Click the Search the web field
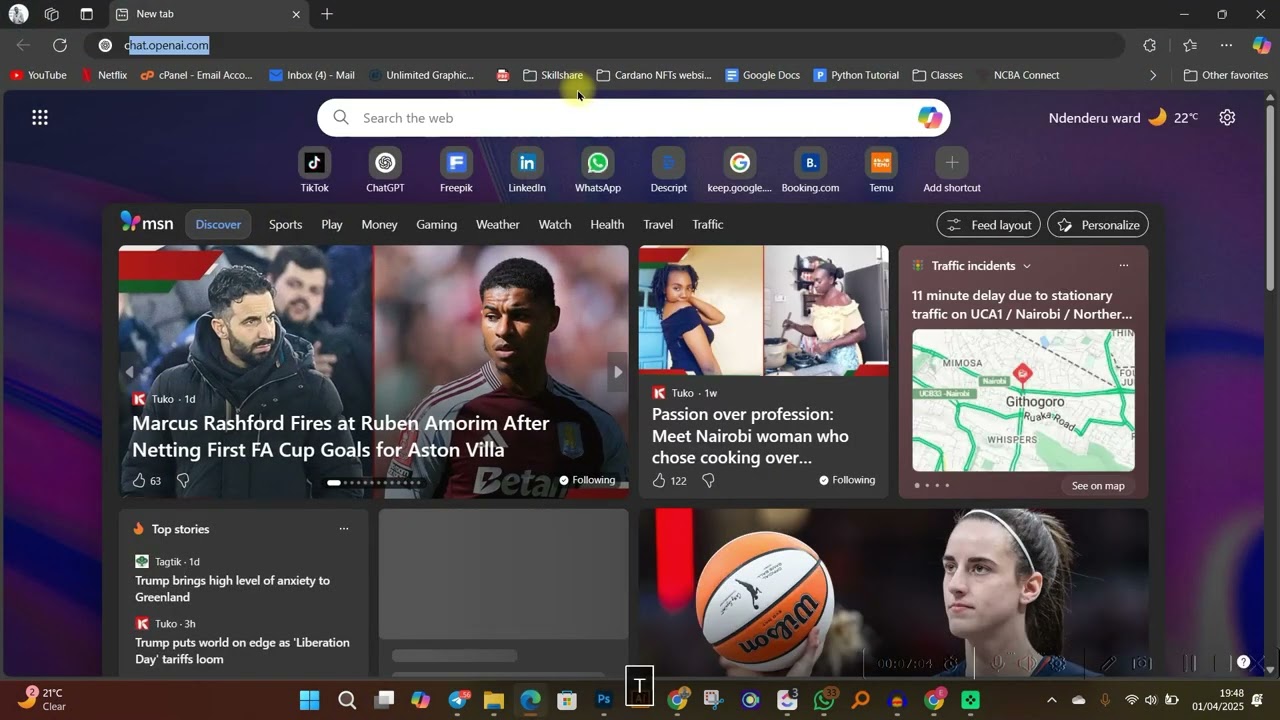The width and height of the screenshot is (1280, 720). coord(633,118)
